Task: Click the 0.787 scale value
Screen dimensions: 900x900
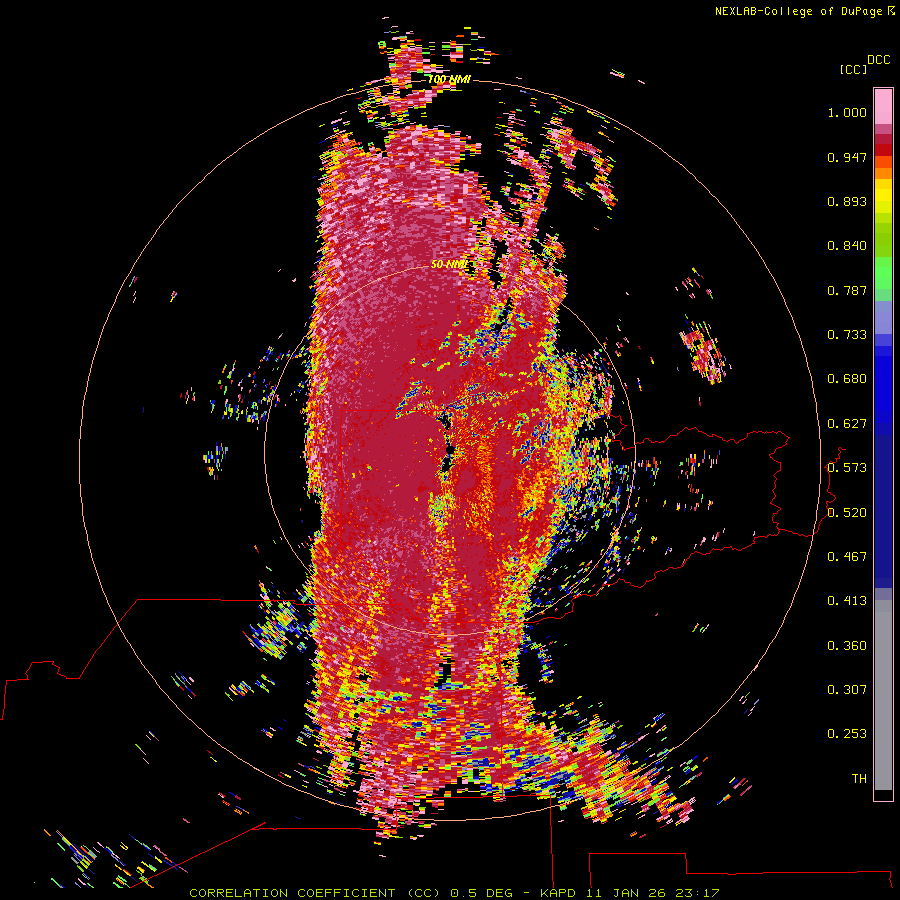Action: 847,290
